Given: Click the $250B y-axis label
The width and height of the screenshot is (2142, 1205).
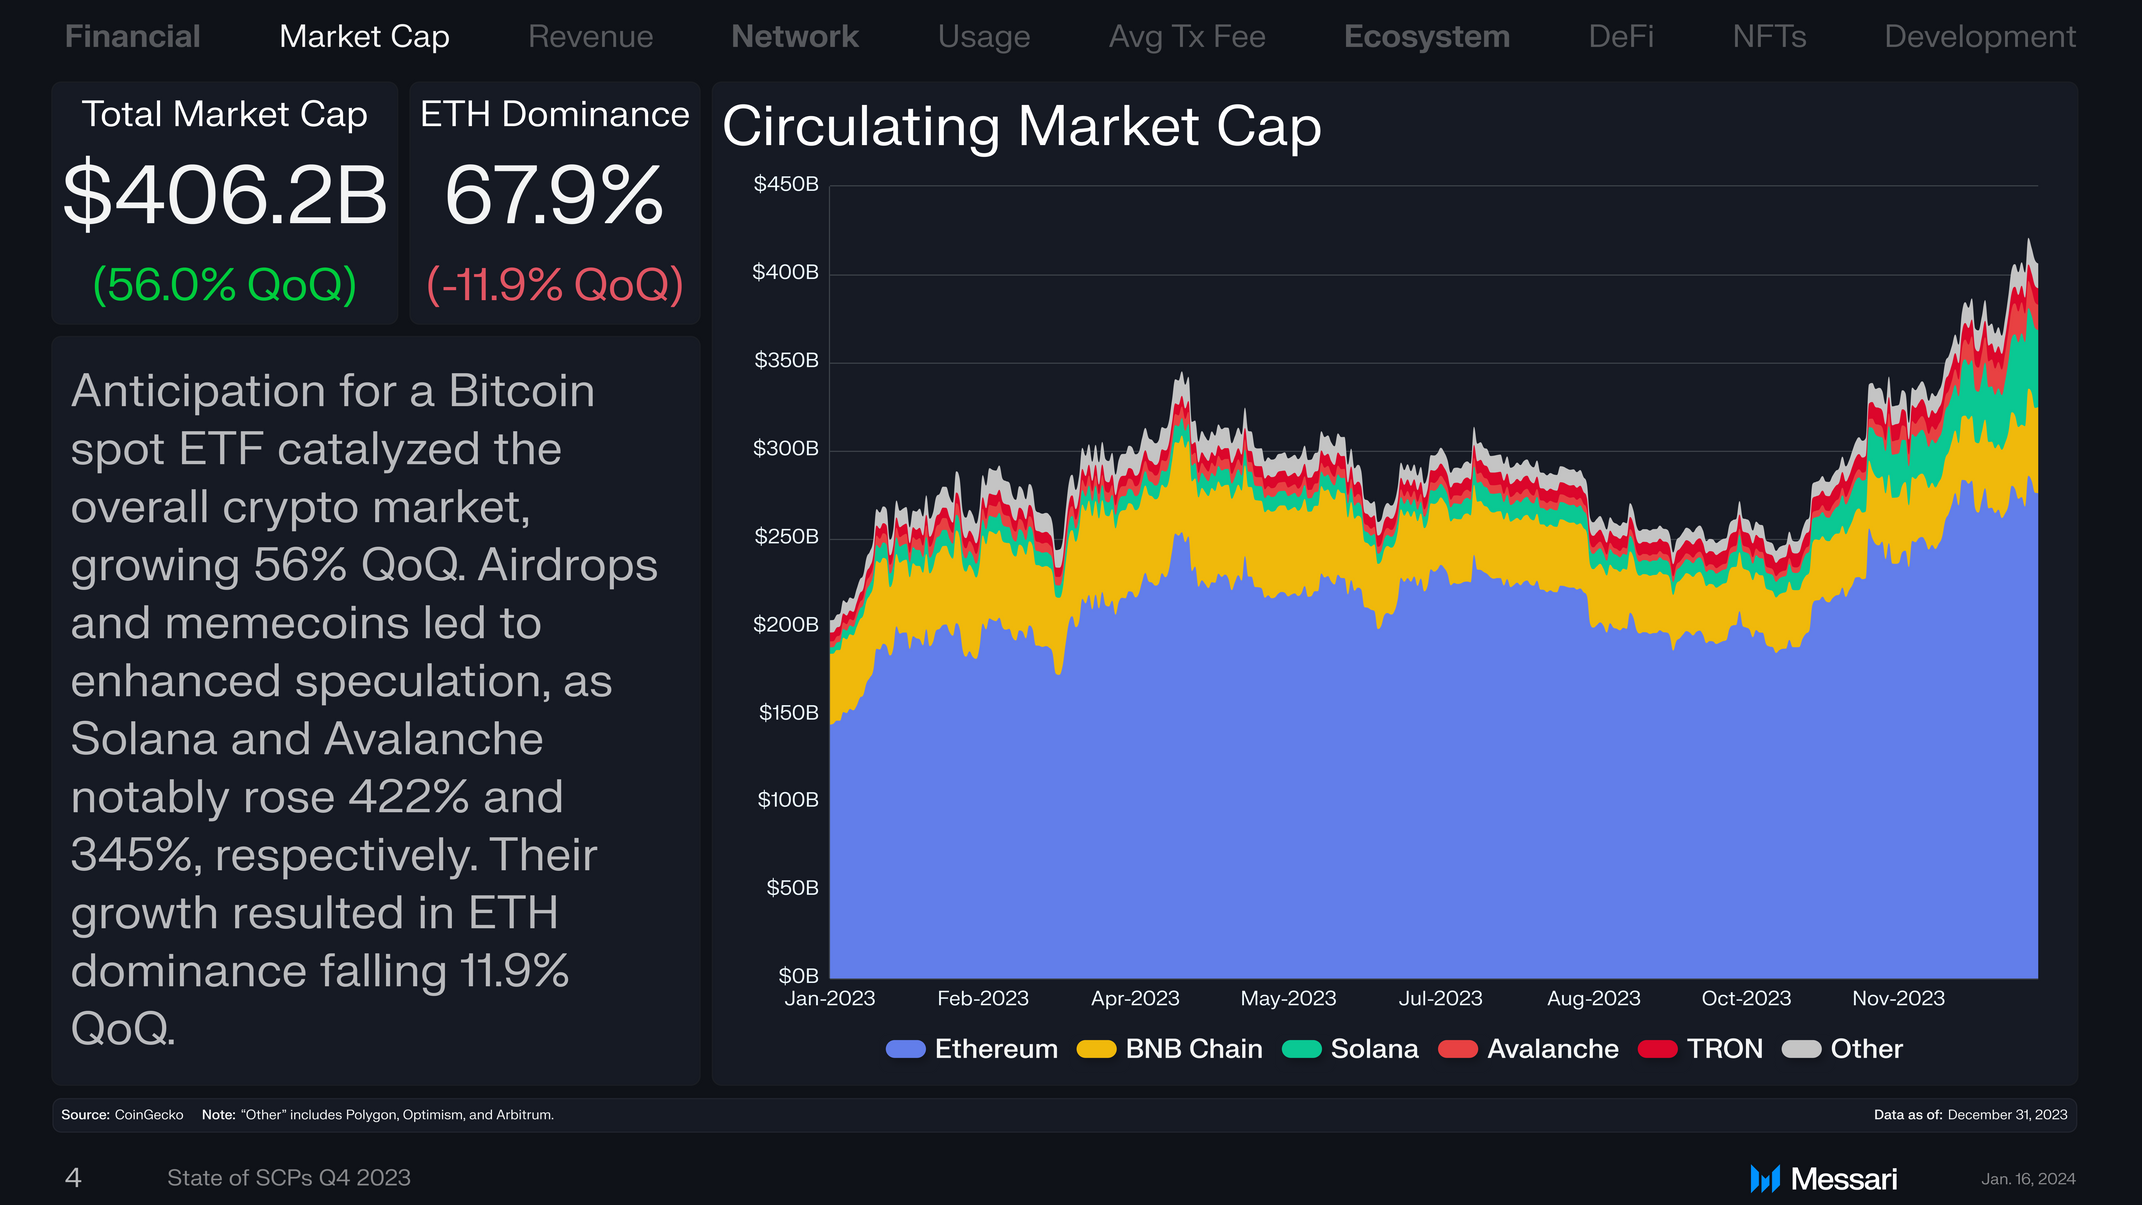Looking at the screenshot, I should pyautogui.click(x=786, y=537).
